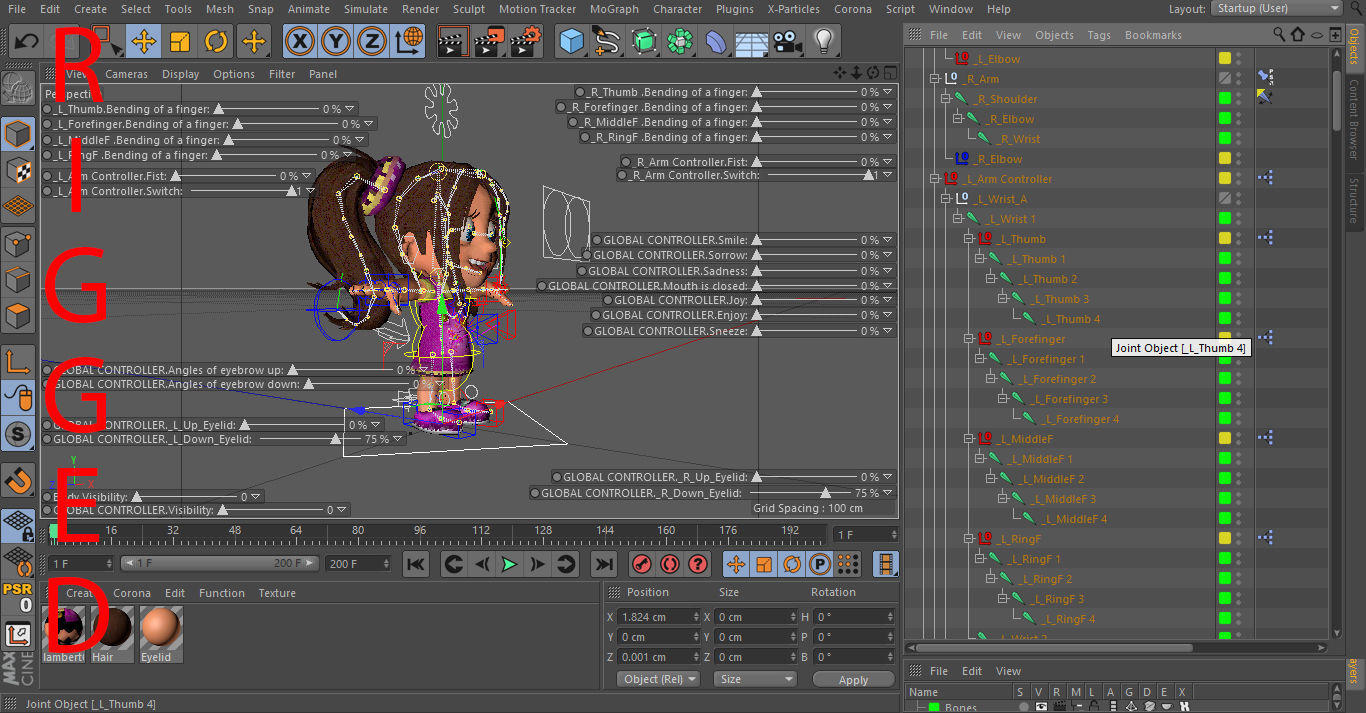Viewport: 1366px width, 713px height.
Task: Click the Bend deformer icon
Action: (x=717, y=42)
